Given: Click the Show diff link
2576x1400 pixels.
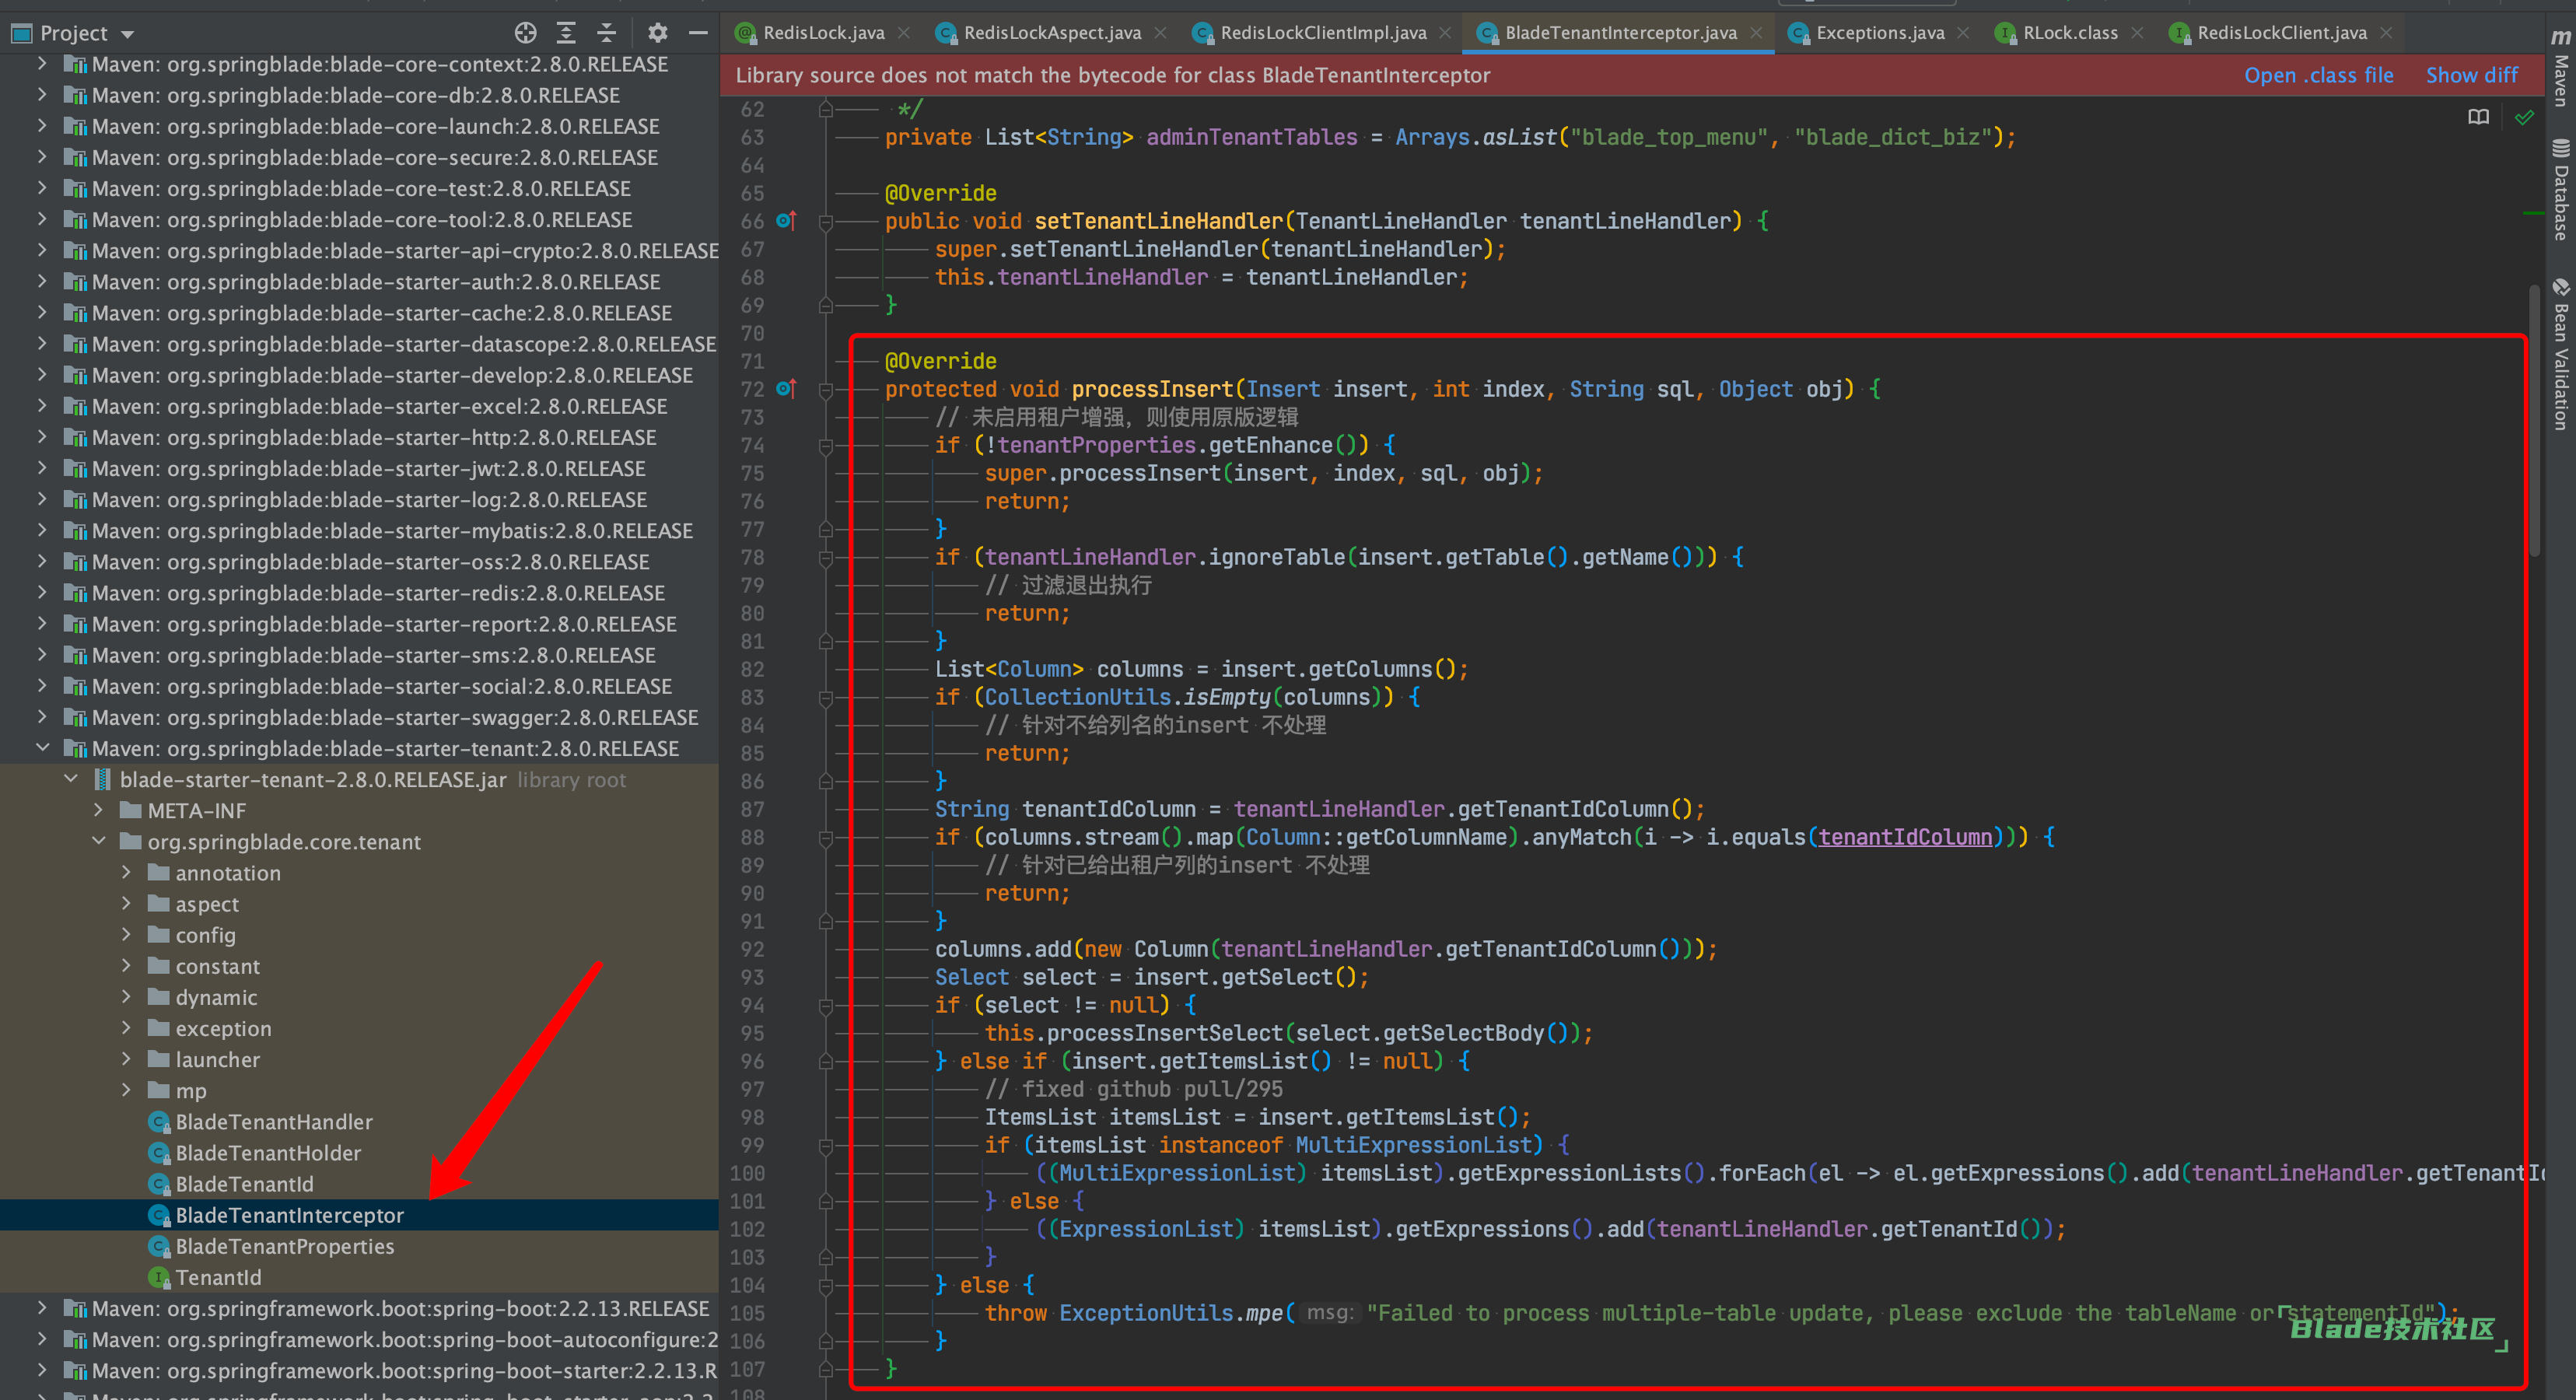Looking at the screenshot, I should [2471, 75].
